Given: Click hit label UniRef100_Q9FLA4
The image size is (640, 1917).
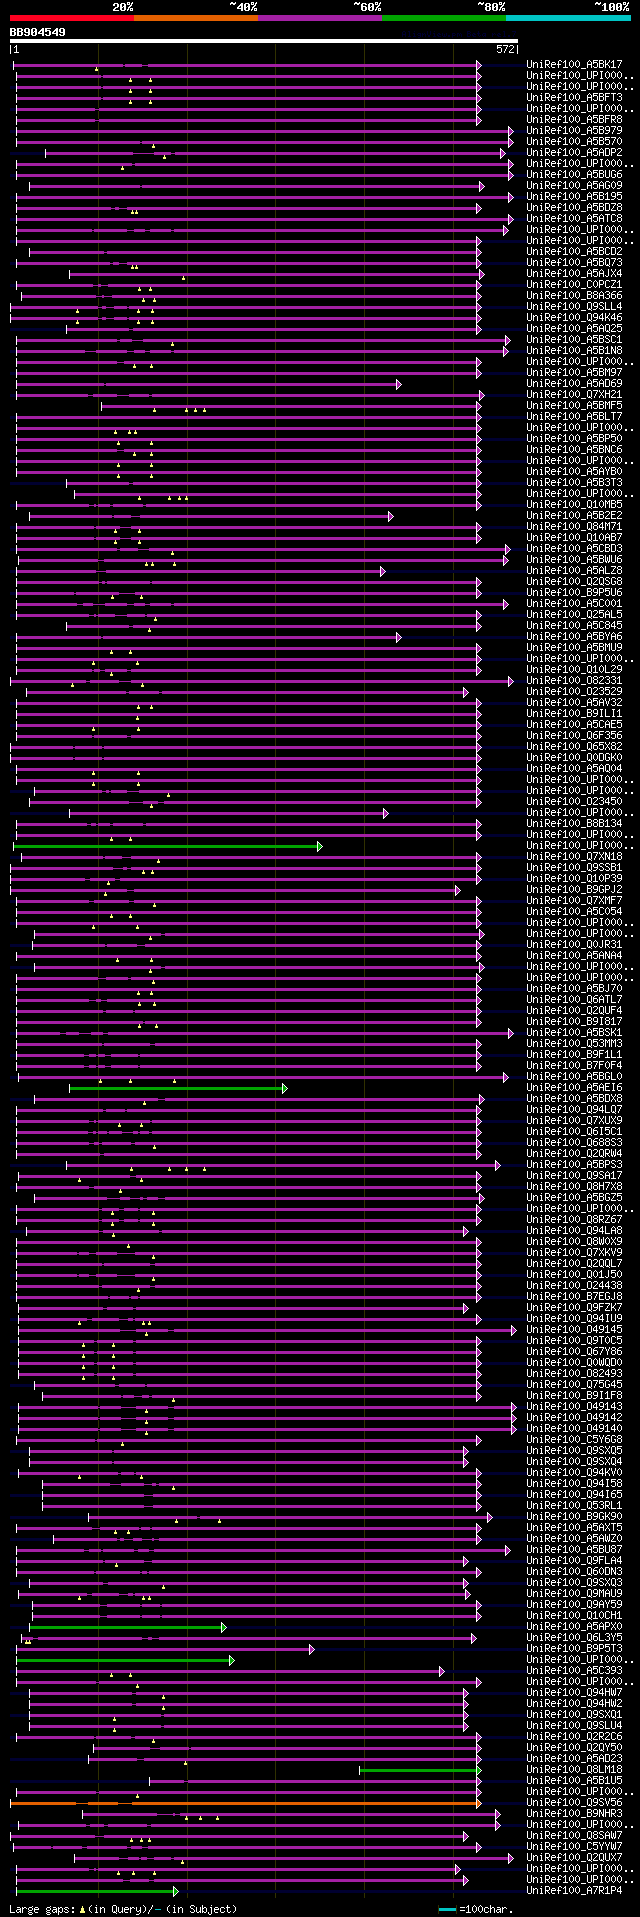Looking at the screenshot, I should pos(574,1561).
